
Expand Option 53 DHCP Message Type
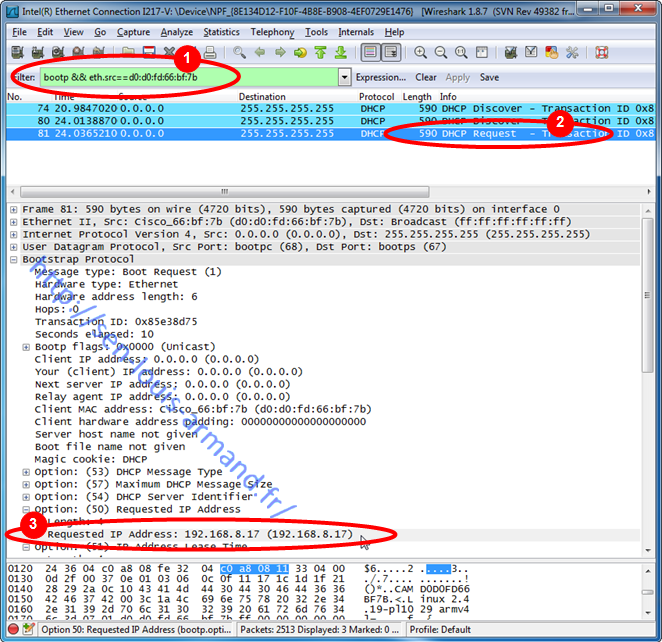[x=26, y=472]
